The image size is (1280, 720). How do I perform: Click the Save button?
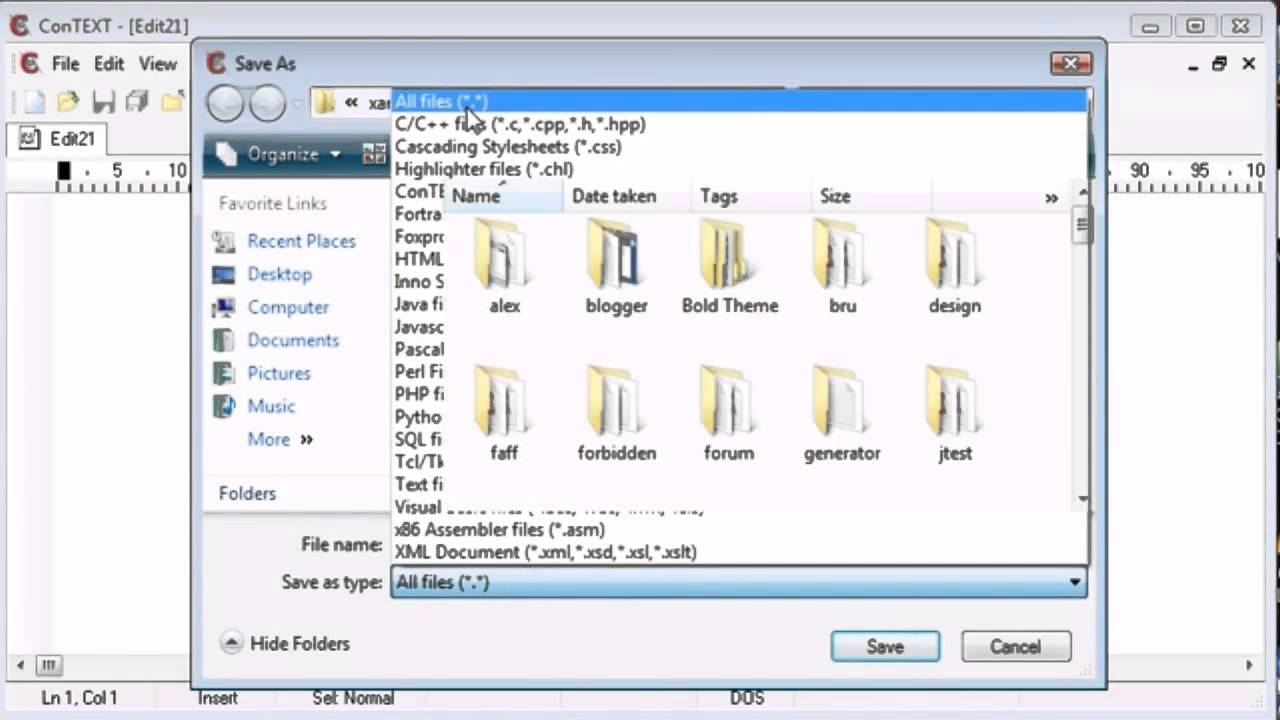tap(885, 646)
